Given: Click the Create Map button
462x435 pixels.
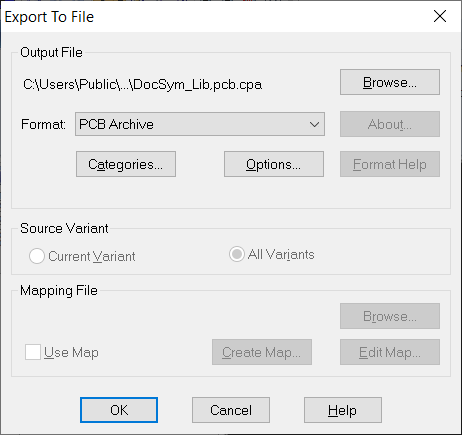Looking at the screenshot, I should tap(262, 352).
